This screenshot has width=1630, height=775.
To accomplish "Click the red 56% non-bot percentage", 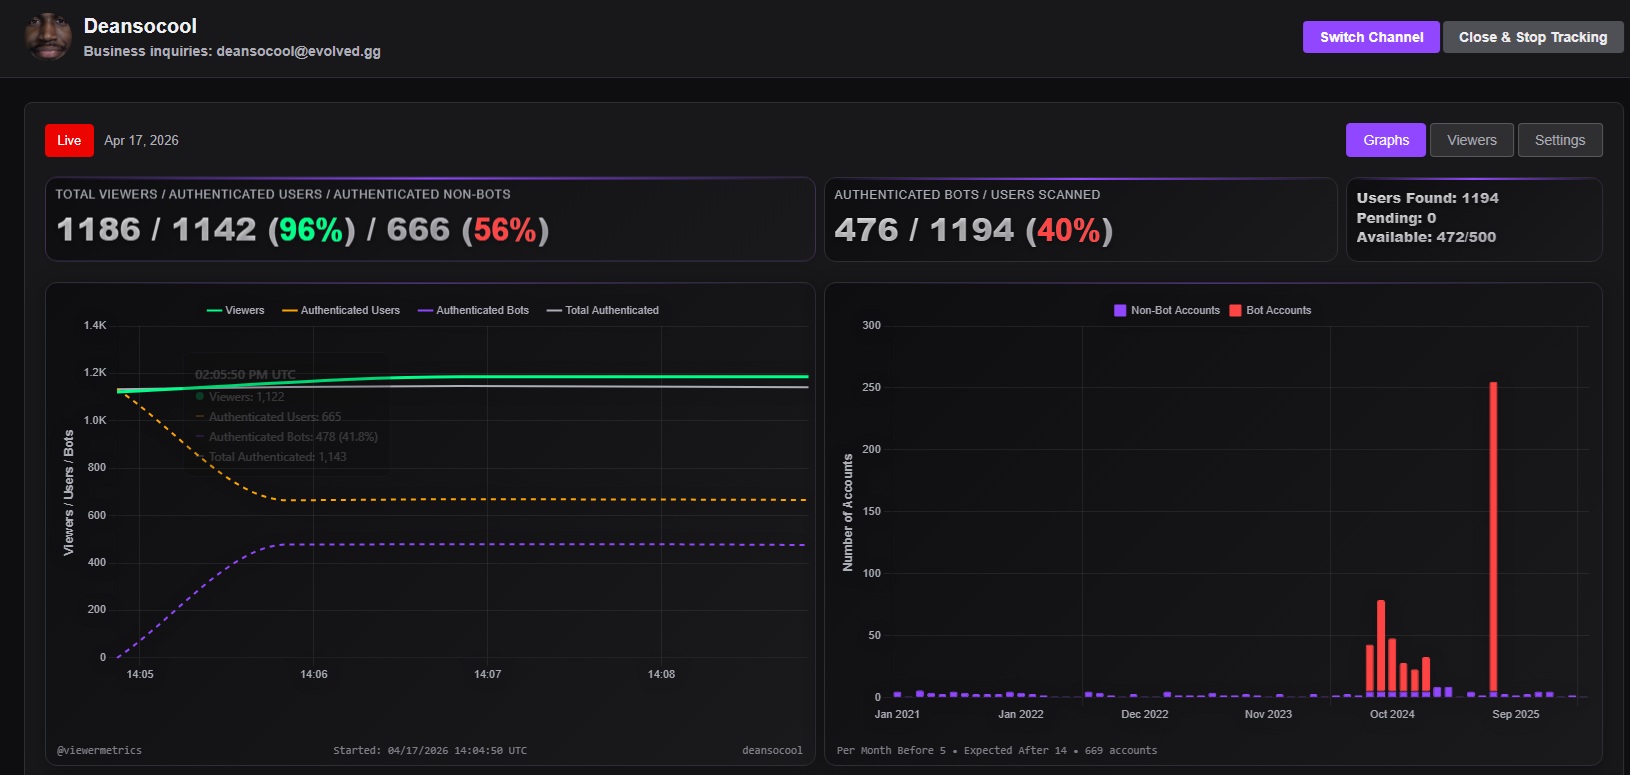I will point(505,230).
